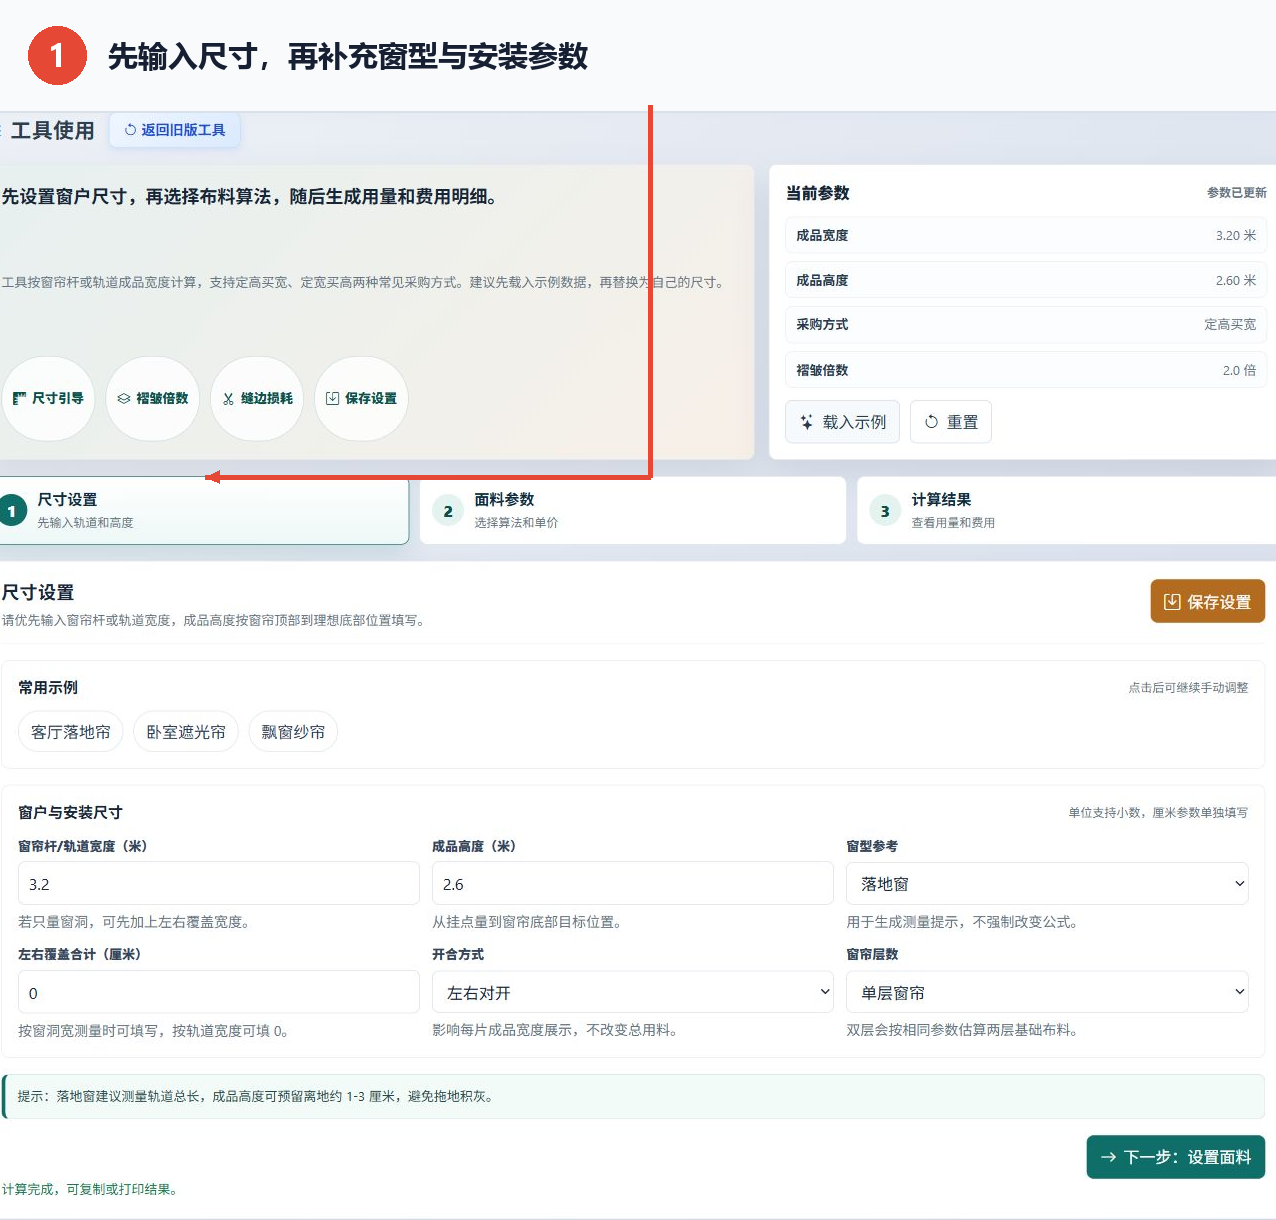Click the orange 保存设置 button
The width and height of the screenshot is (1276, 1220).
click(x=1208, y=601)
